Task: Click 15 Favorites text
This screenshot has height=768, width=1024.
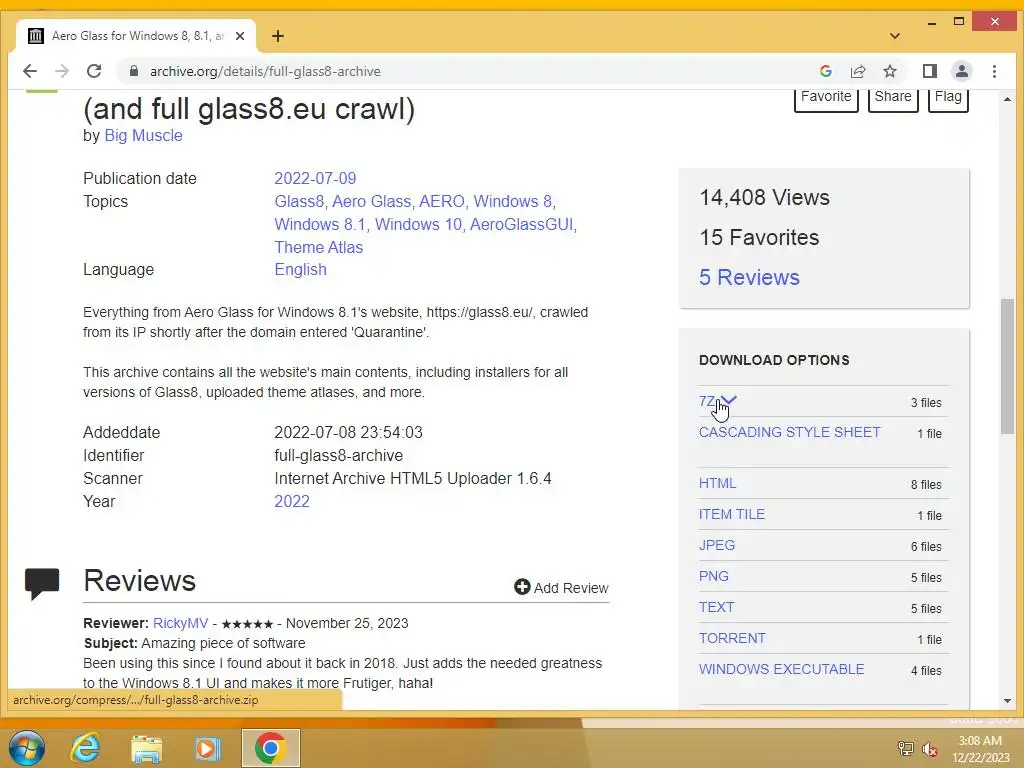Action: point(759,237)
